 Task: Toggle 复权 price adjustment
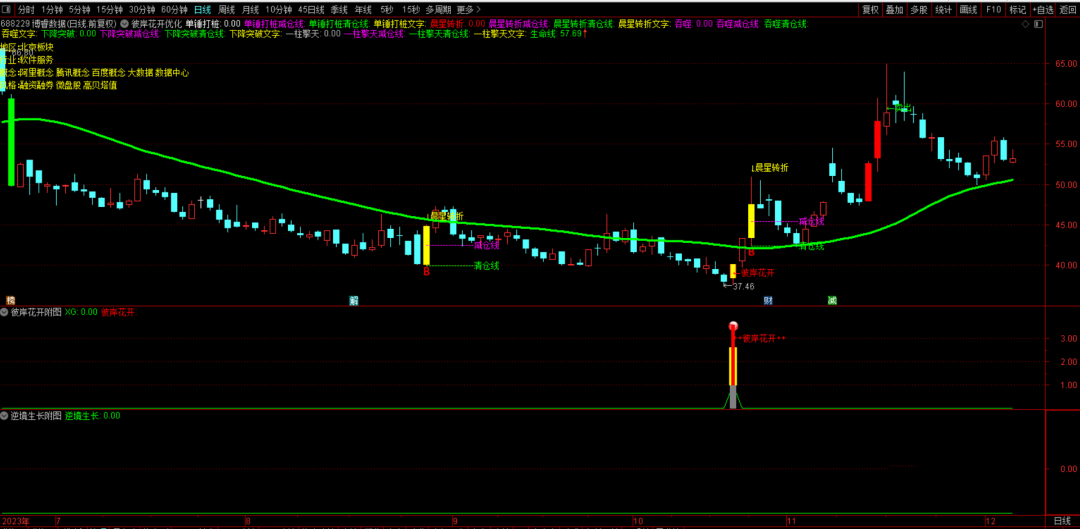870,9
